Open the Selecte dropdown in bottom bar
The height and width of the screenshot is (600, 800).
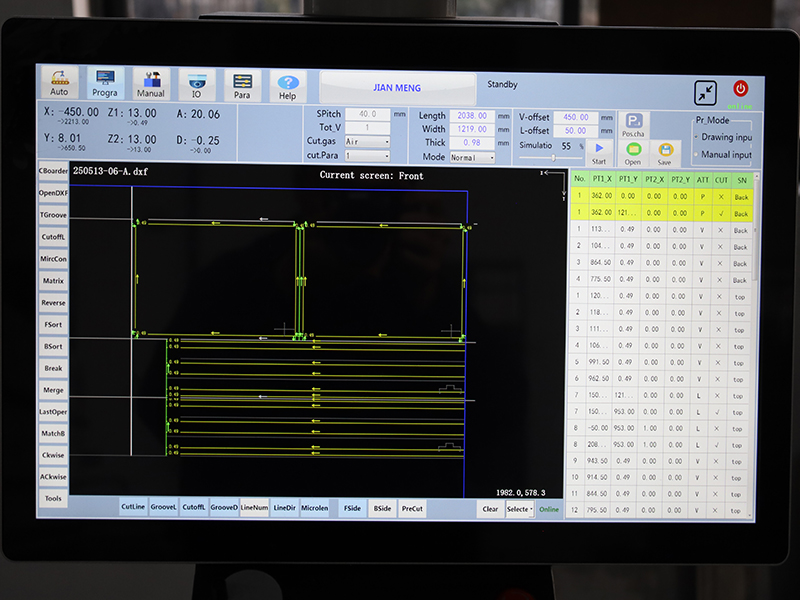click(519, 509)
